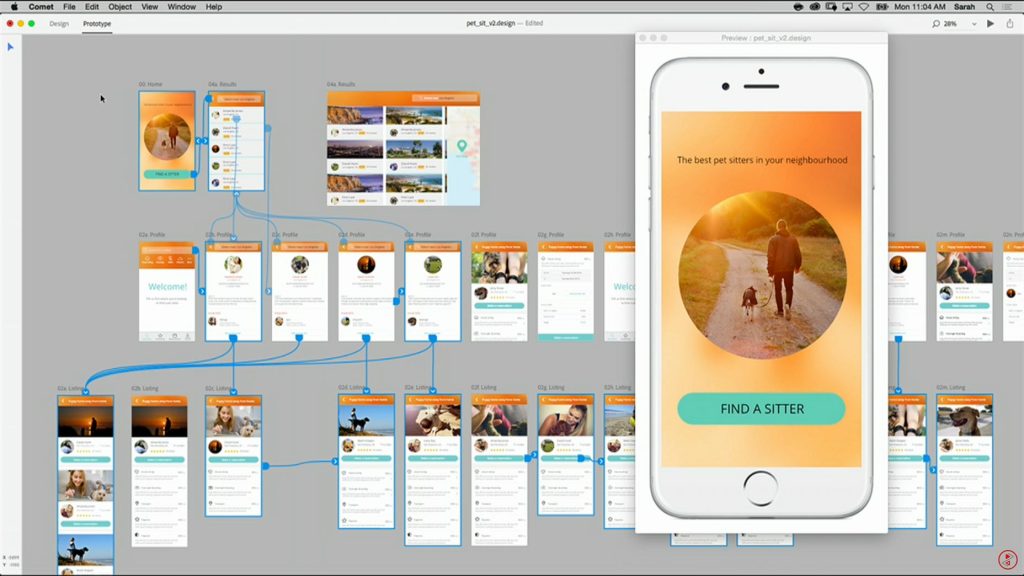Click the wire handle right of 02c. Listing
1024x576 pixels.
coord(265,466)
